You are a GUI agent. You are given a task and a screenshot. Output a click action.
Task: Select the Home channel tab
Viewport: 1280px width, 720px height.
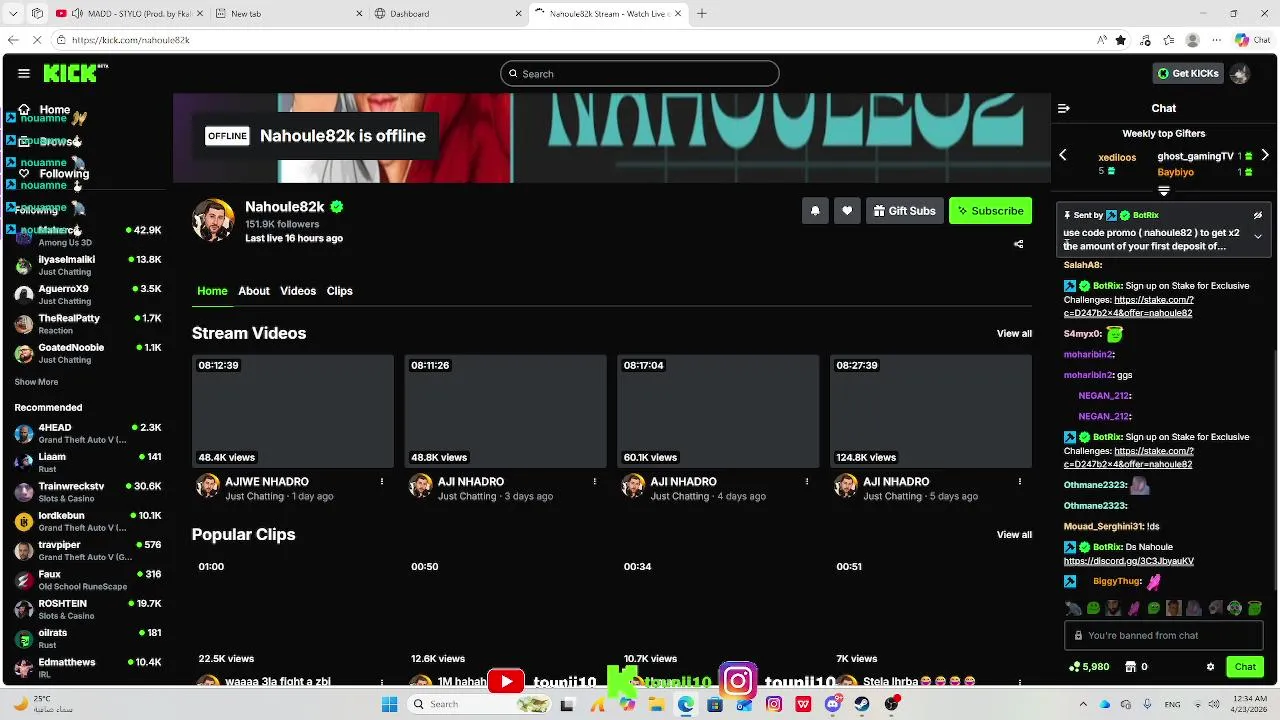[212, 291]
